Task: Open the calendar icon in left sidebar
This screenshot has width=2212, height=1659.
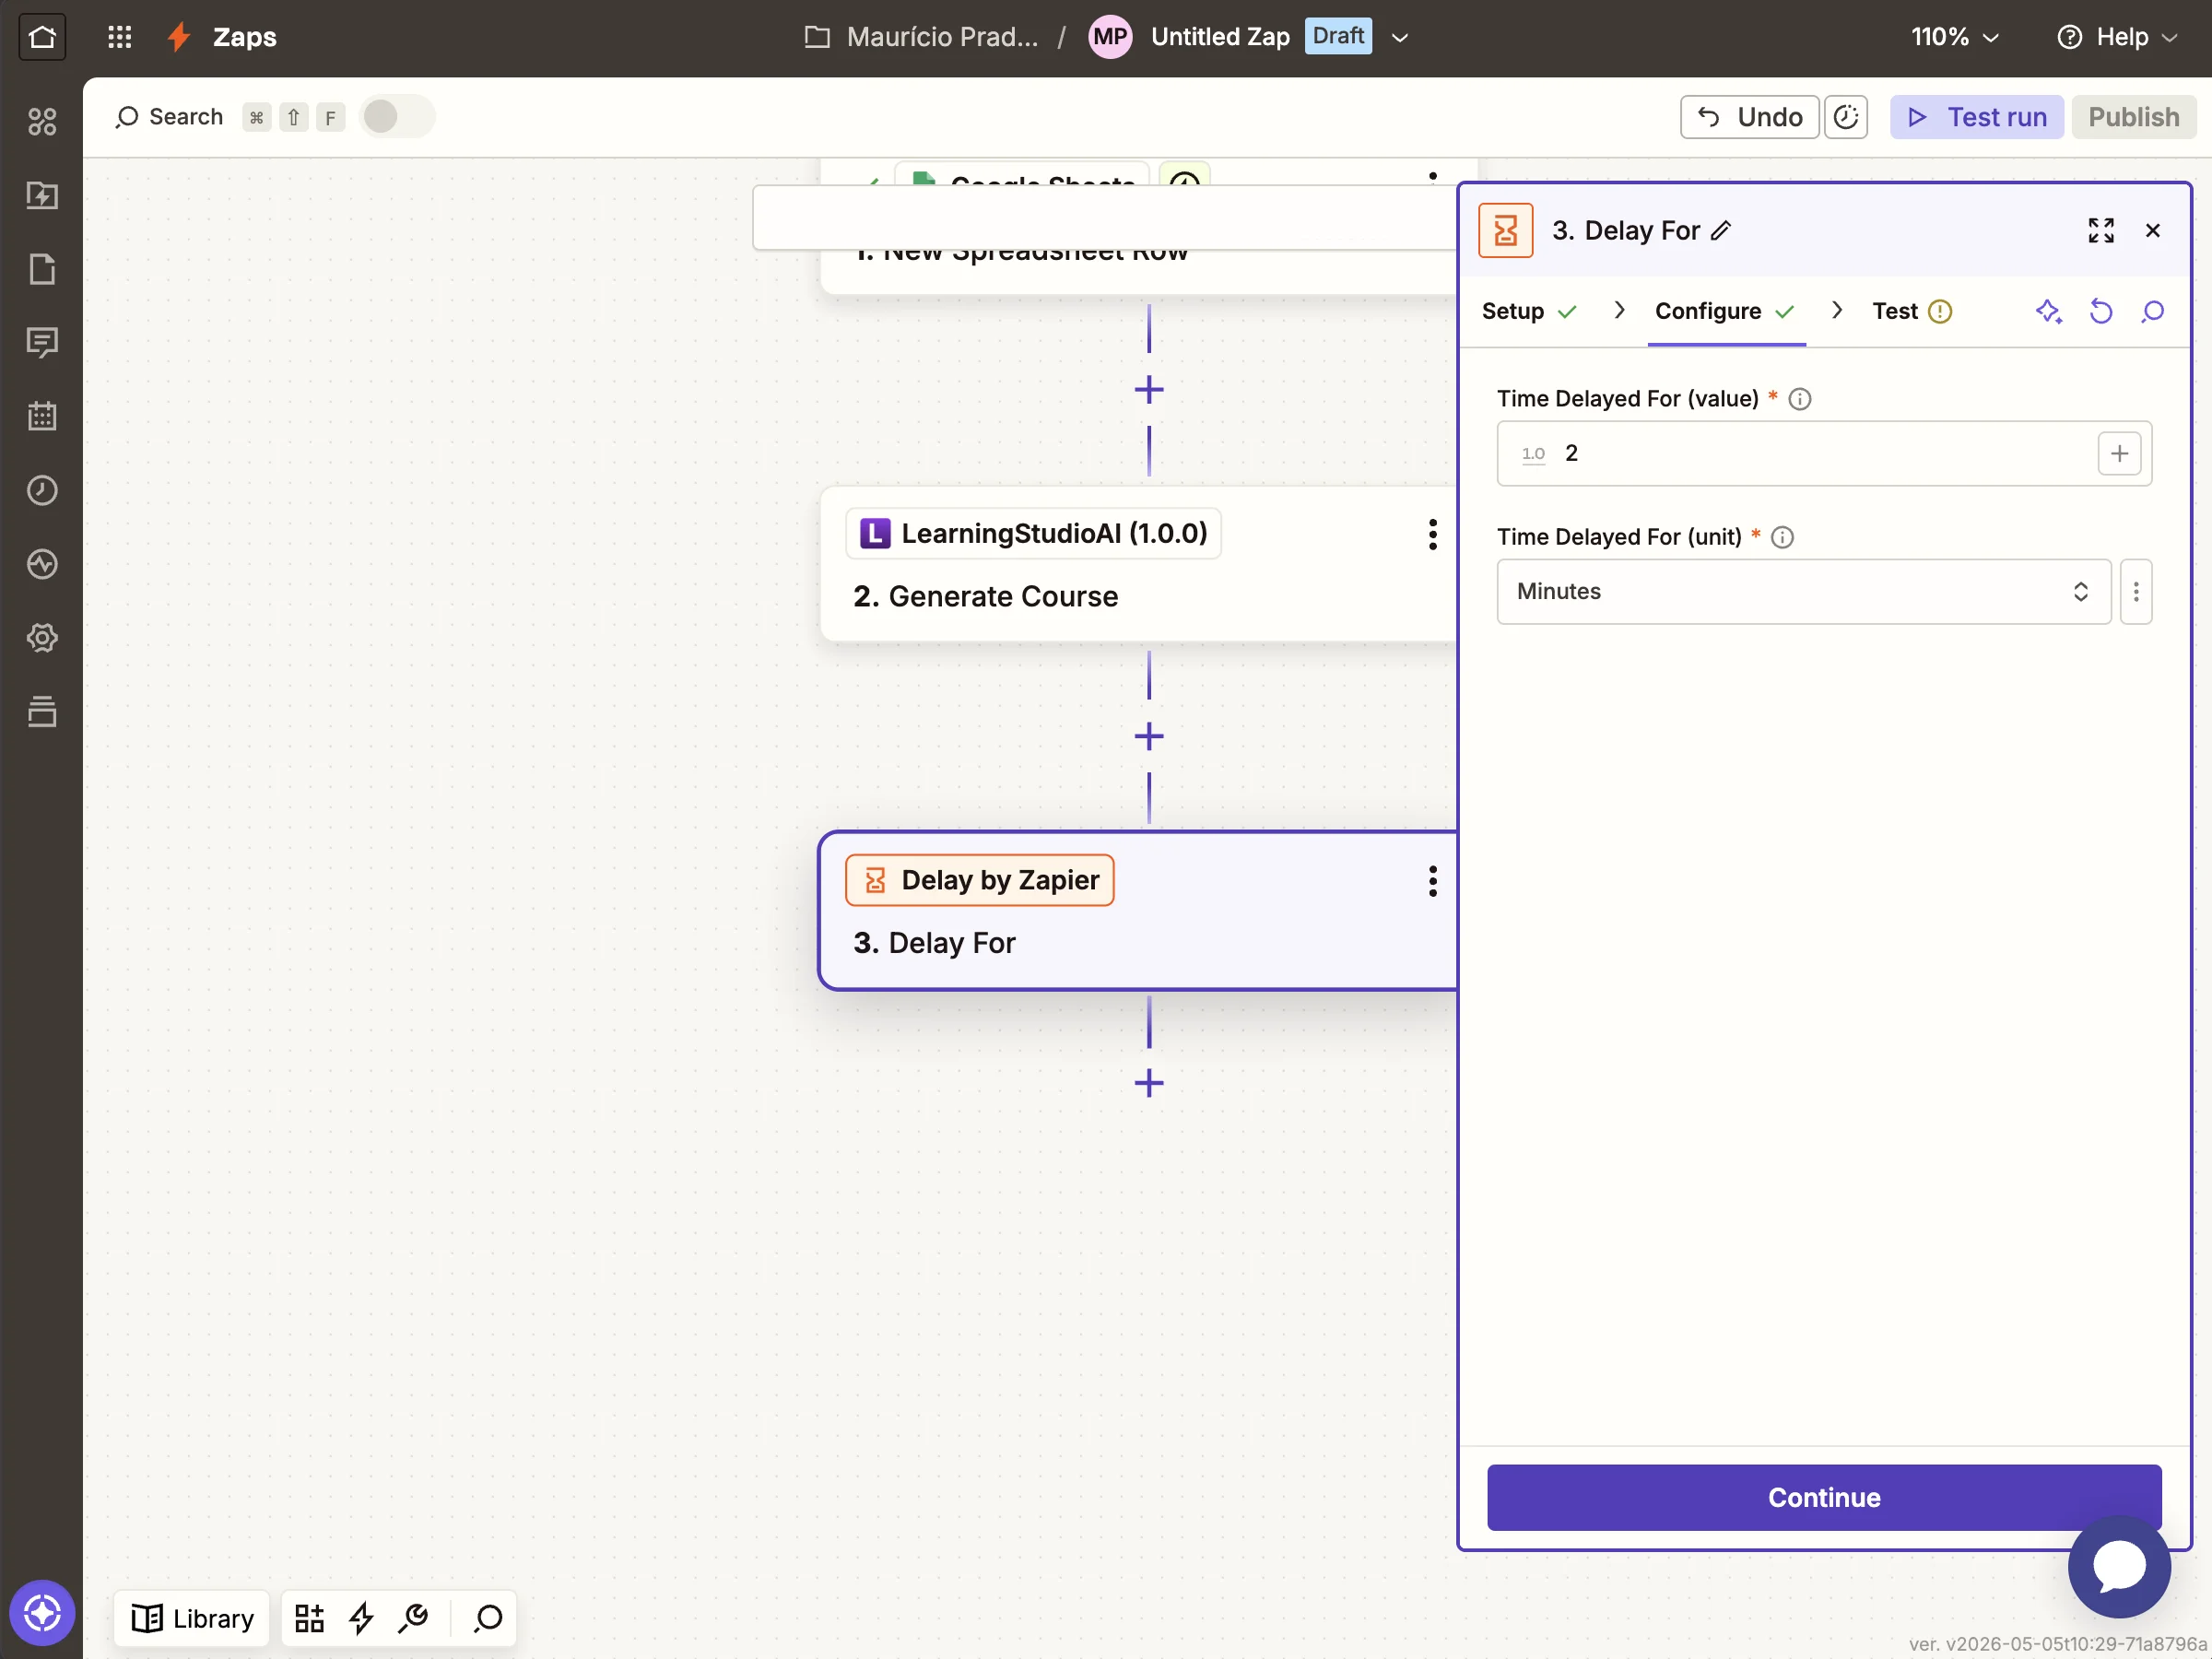Action: point(42,416)
